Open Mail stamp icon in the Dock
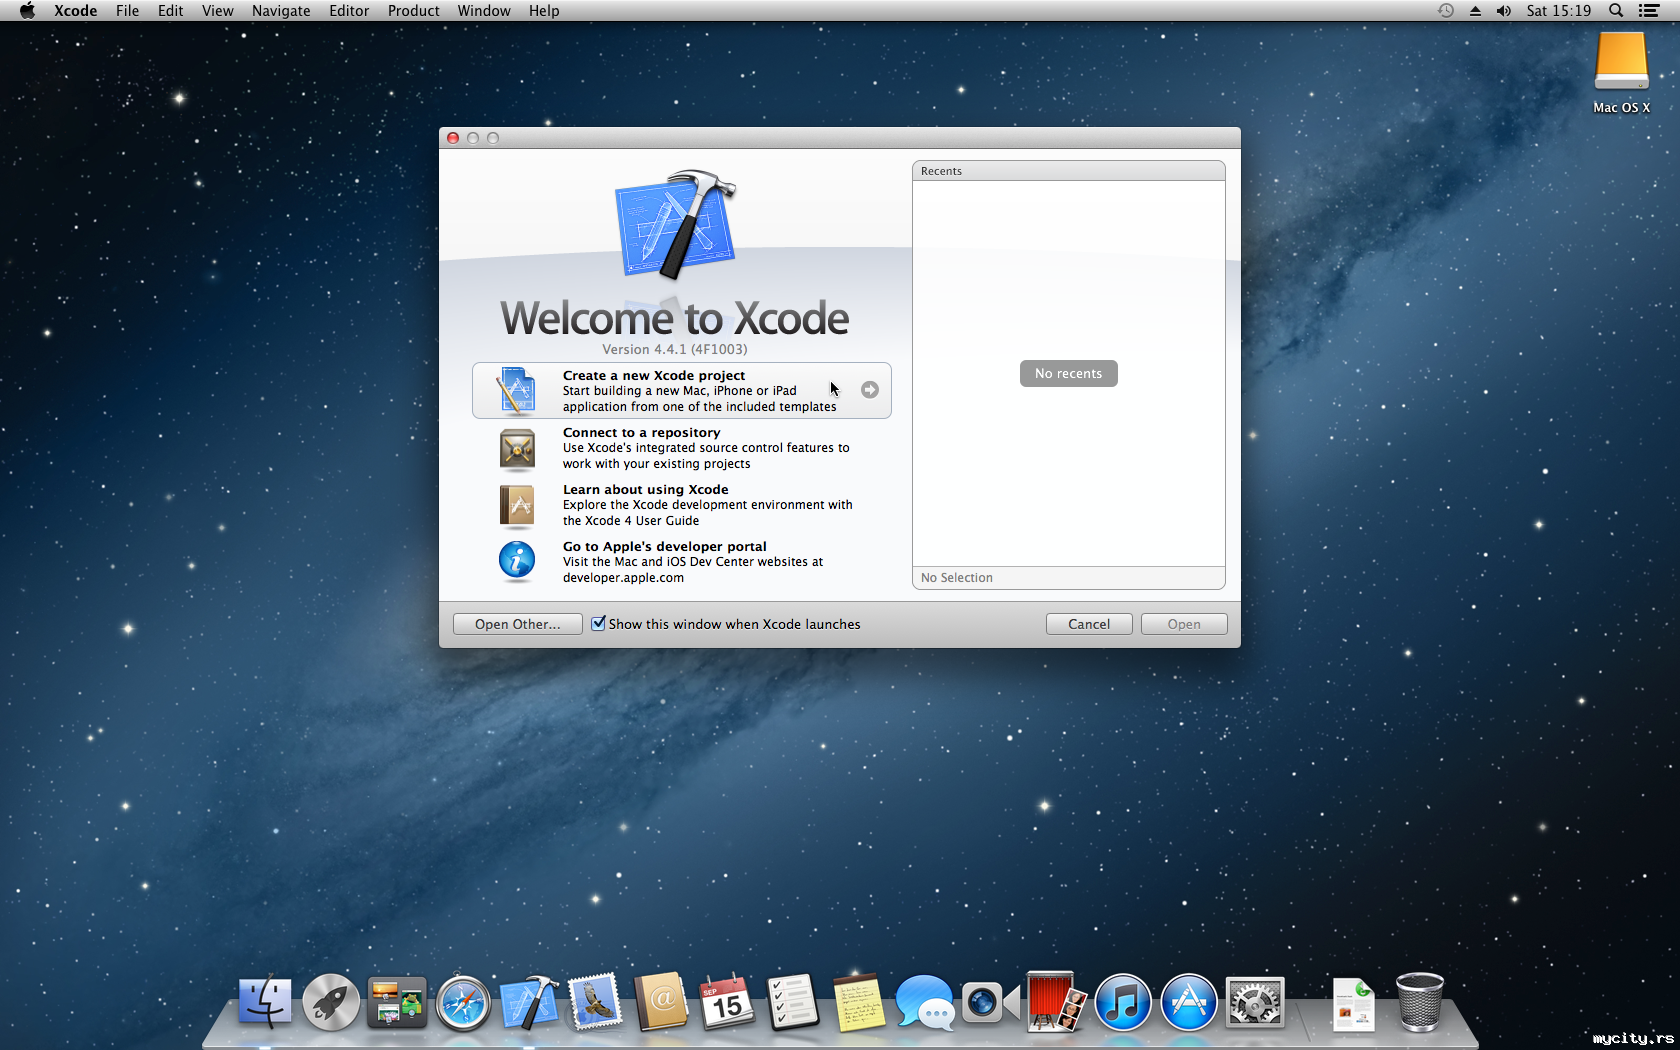 [595, 1002]
